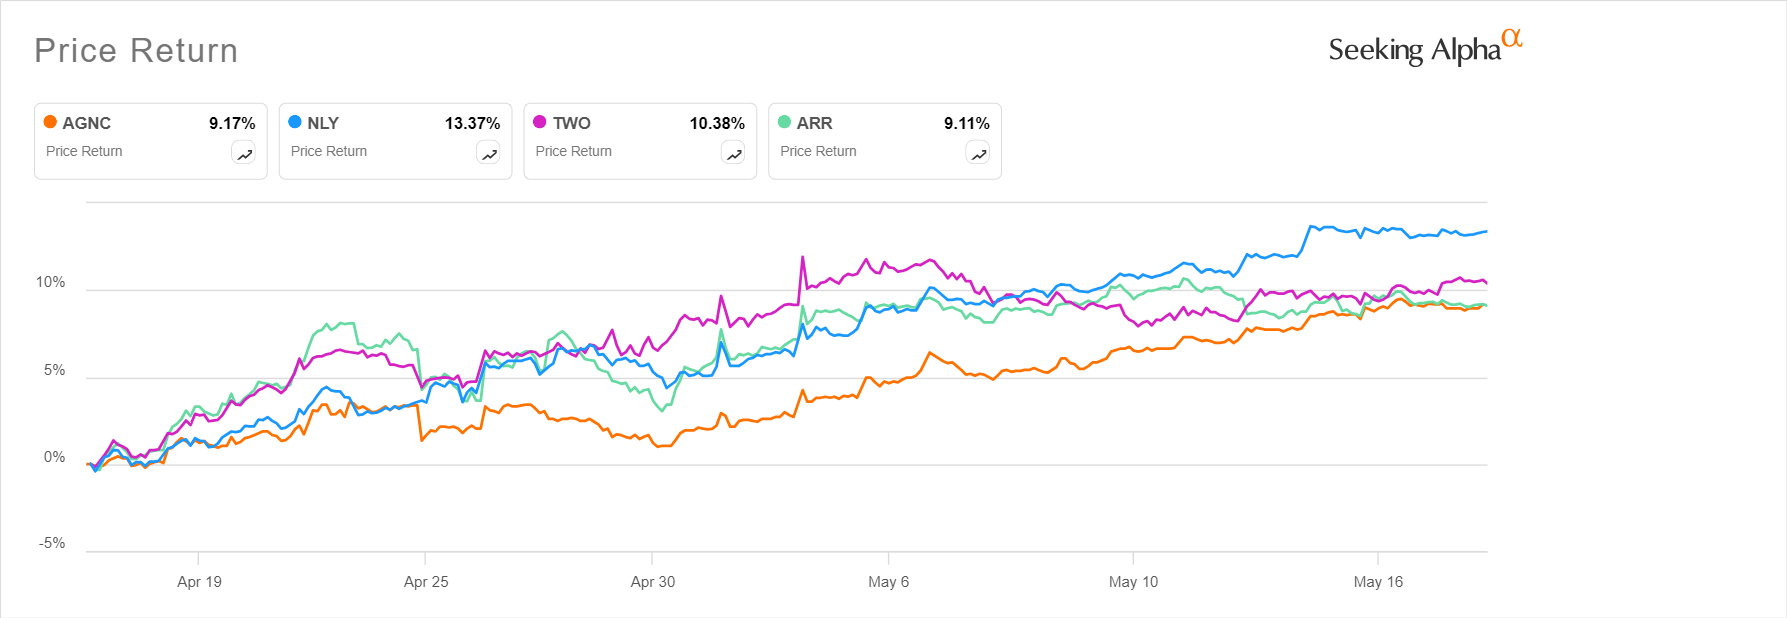The width and height of the screenshot is (1787, 618).
Task: Click the NLY trend chart icon
Action: coord(488,153)
